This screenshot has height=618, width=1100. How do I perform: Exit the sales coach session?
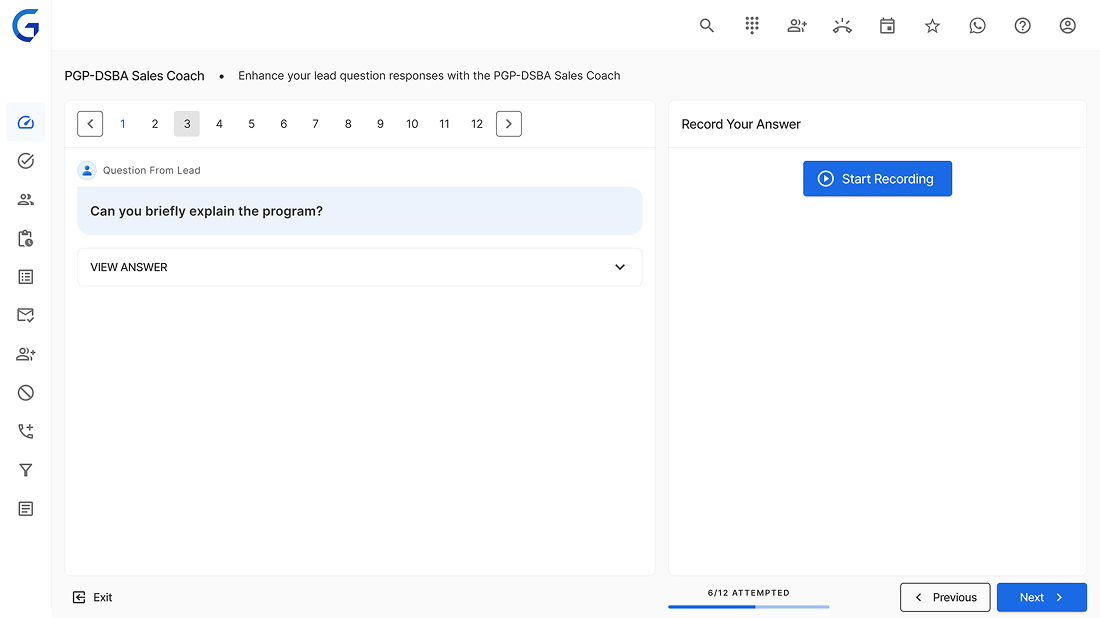coord(93,597)
